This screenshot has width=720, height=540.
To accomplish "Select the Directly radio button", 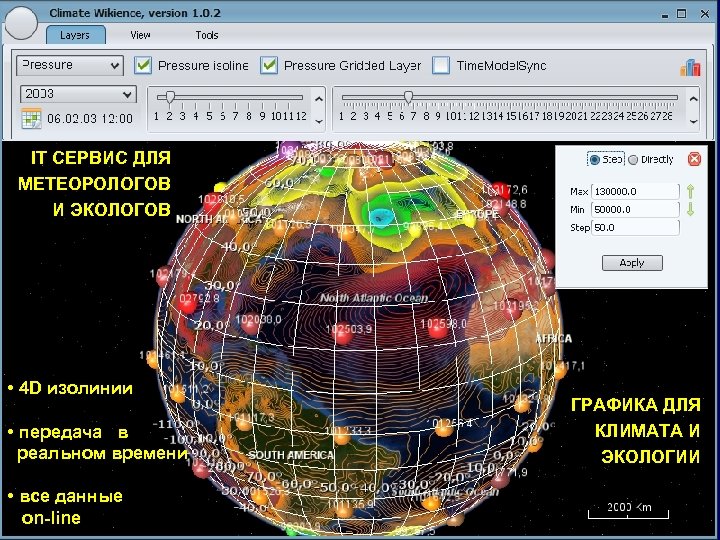I will click(x=633, y=160).
